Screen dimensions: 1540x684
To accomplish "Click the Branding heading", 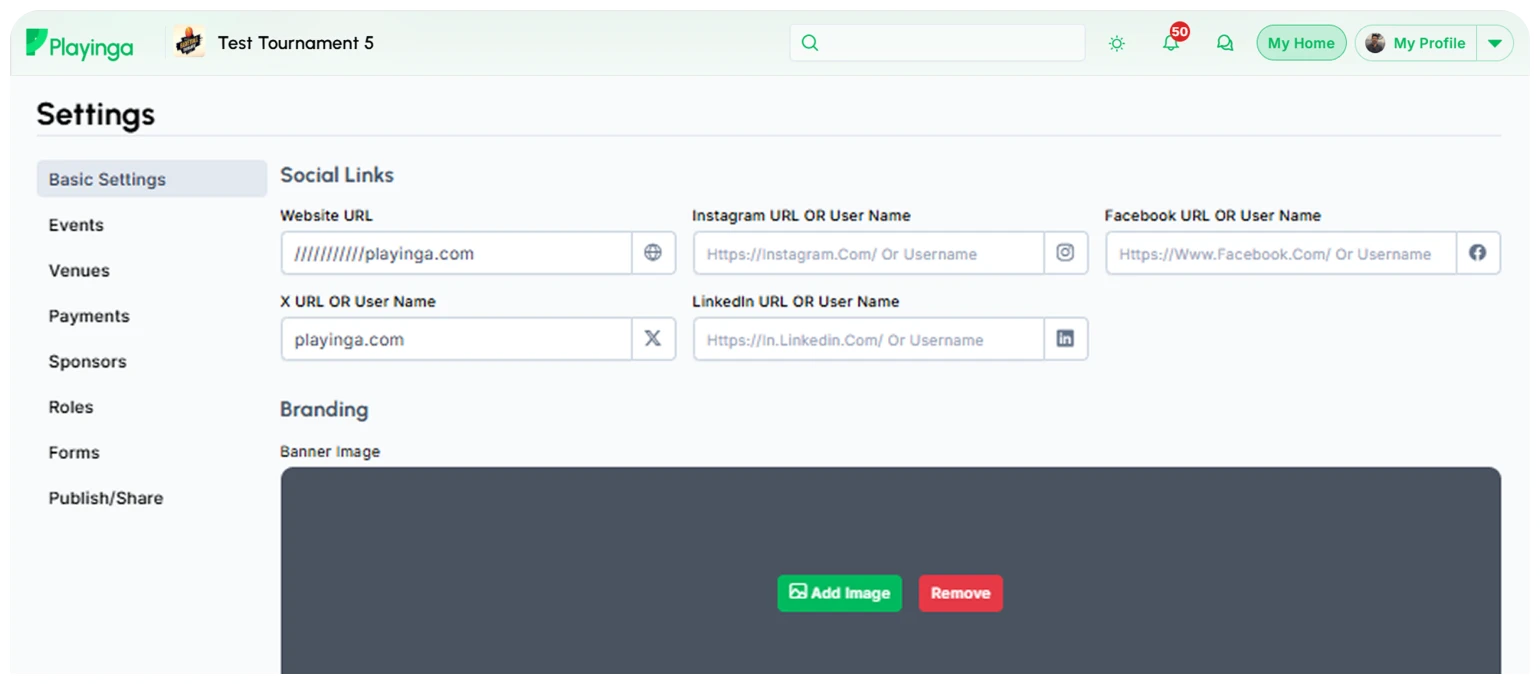I will coord(324,409).
